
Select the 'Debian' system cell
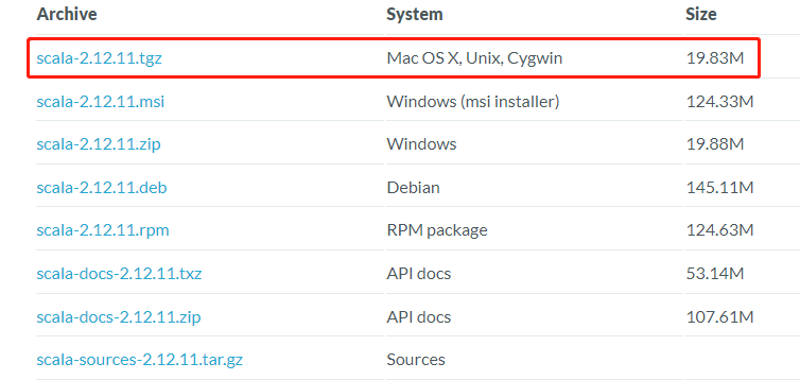coord(413,188)
